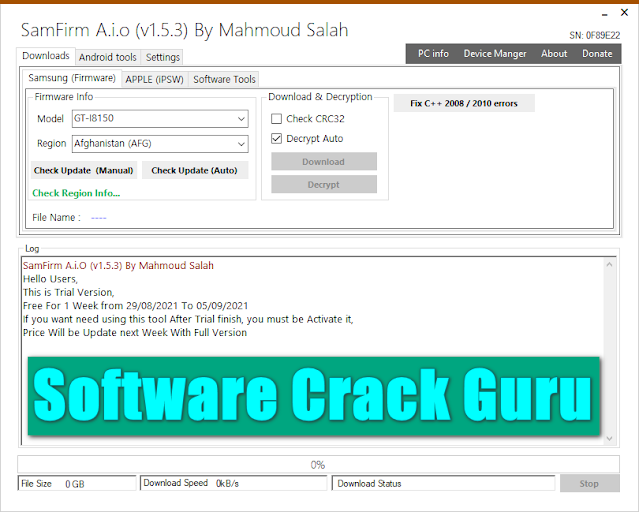Open Device Manger from top bar
This screenshot has height=512, width=639.
(x=495, y=54)
